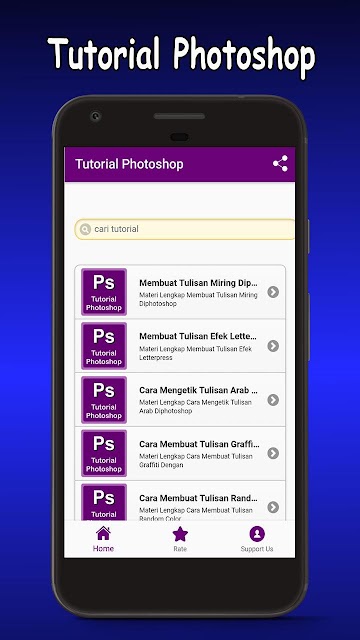Focus the 'cari tutorial' search field
Image resolution: width=360 pixels, height=640 pixels.
[x=184, y=229]
